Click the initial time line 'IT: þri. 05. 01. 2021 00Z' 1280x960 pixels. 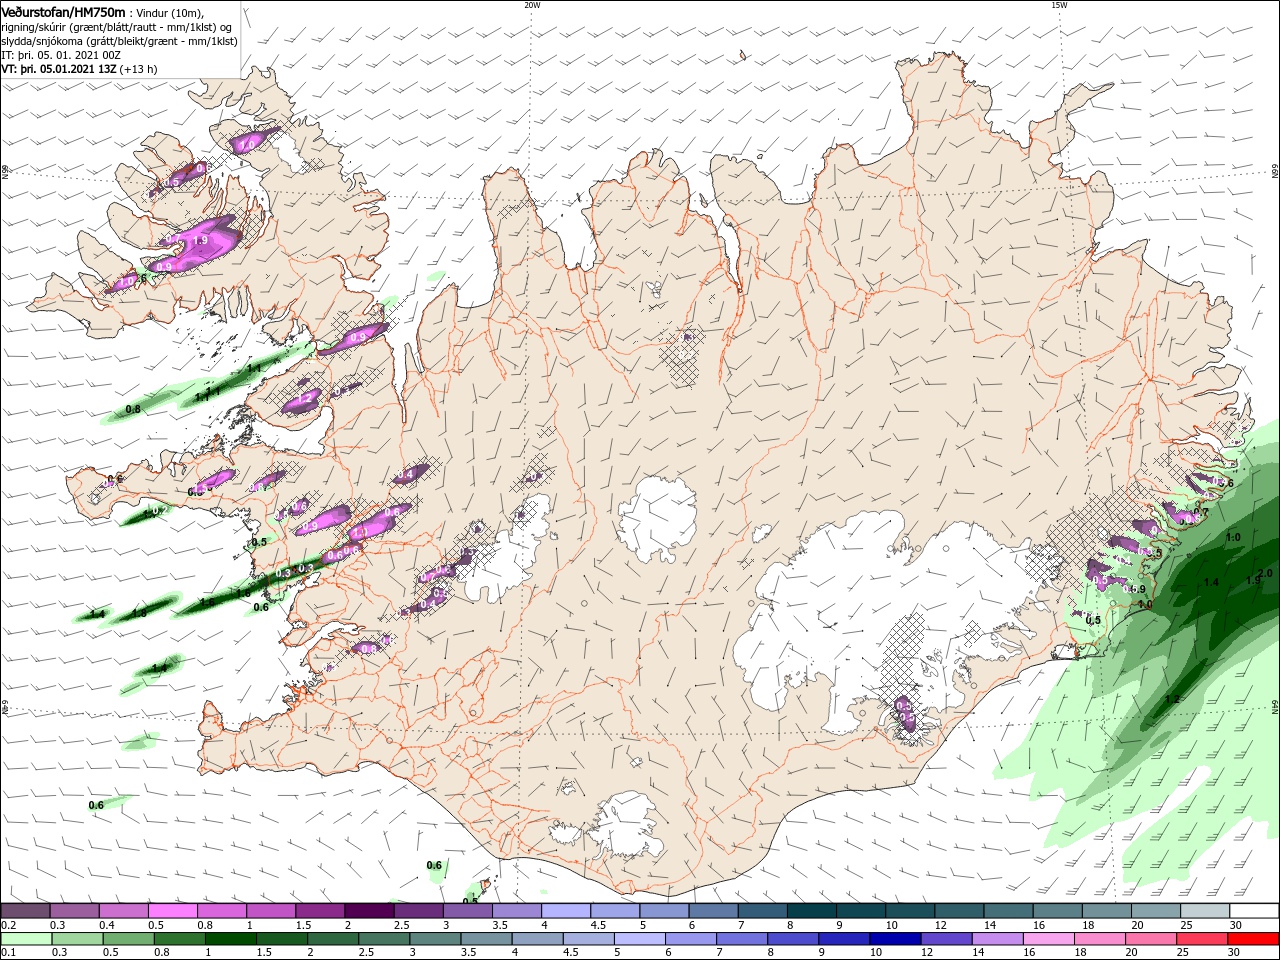pos(59,55)
